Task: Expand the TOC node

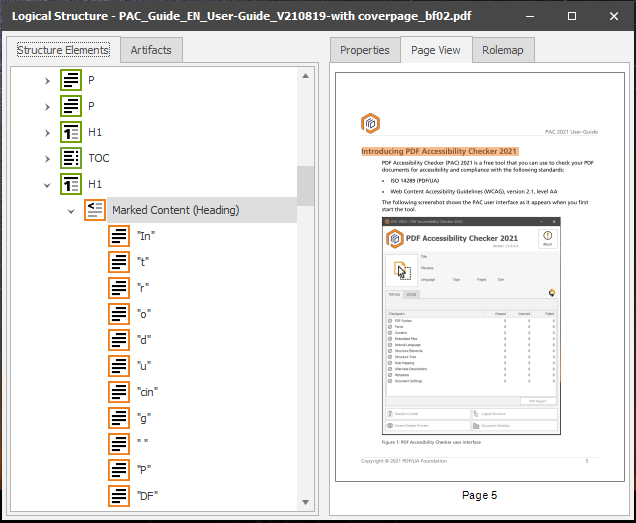Action: pyautogui.click(x=47, y=159)
